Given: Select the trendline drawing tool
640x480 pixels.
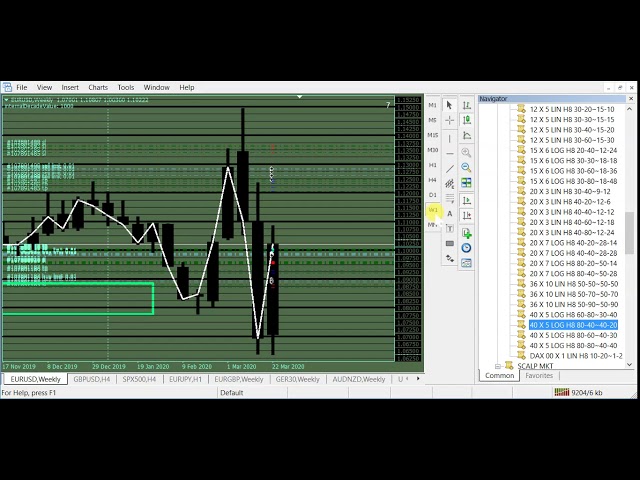Looking at the screenshot, I should [449, 168].
